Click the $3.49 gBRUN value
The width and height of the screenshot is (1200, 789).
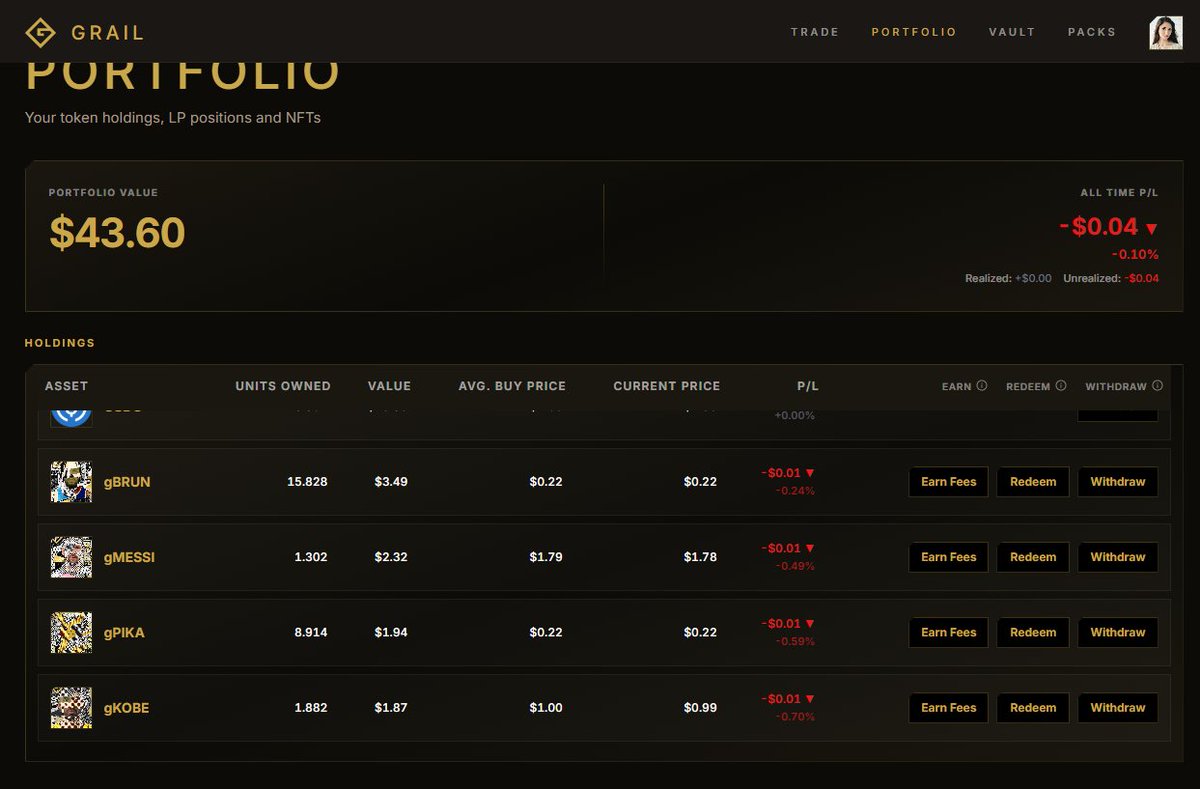[x=391, y=482]
